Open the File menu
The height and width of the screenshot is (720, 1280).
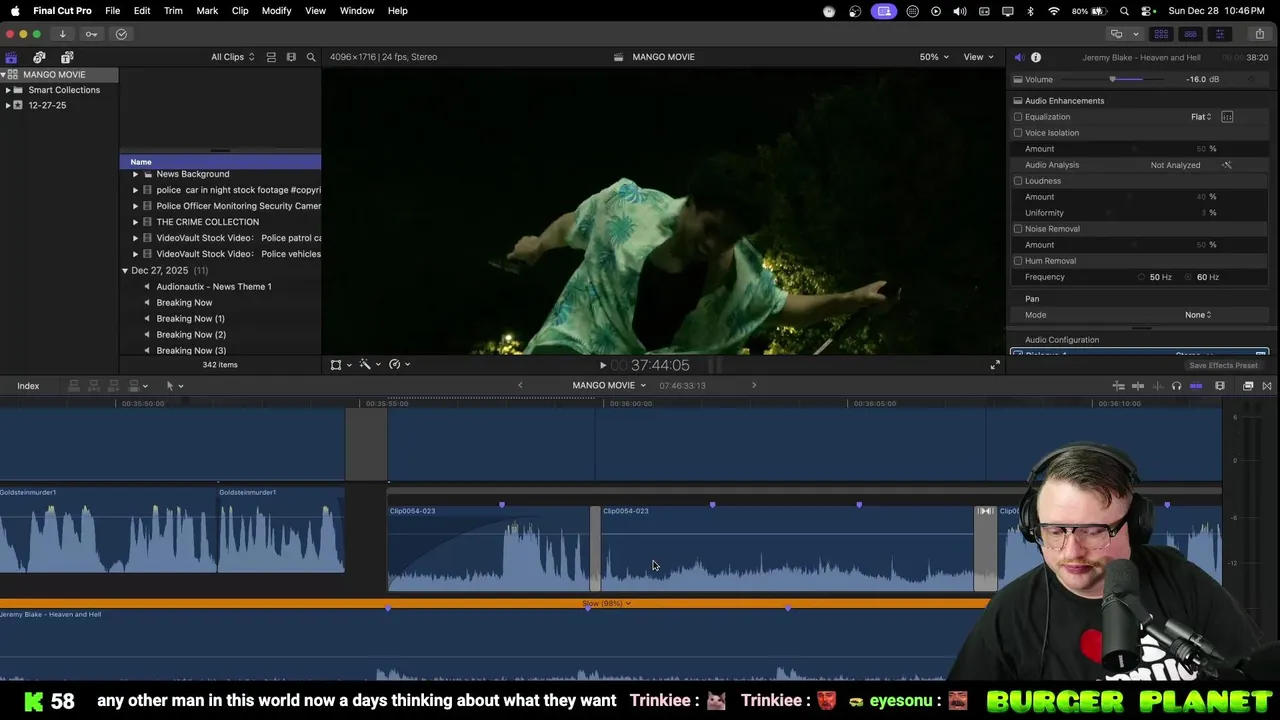pos(113,11)
